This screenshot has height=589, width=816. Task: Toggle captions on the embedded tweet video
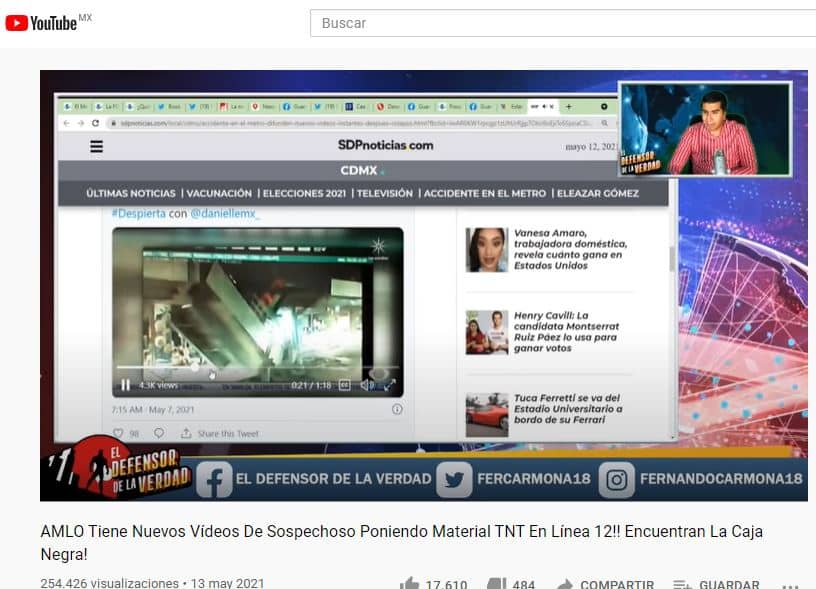(345, 385)
